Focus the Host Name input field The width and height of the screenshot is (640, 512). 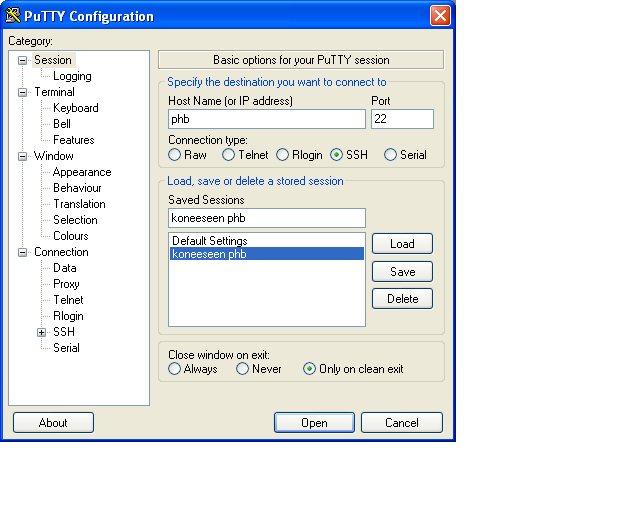click(267, 119)
